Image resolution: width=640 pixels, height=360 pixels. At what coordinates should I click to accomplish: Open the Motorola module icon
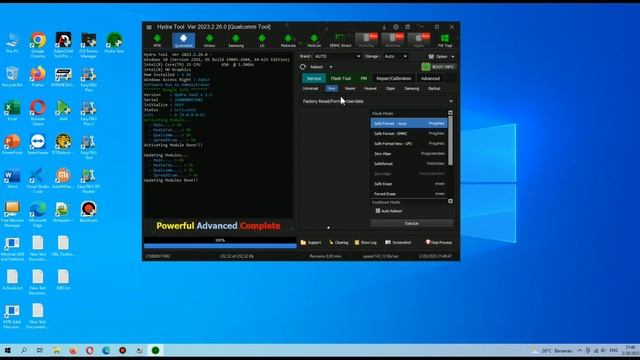click(288, 40)
